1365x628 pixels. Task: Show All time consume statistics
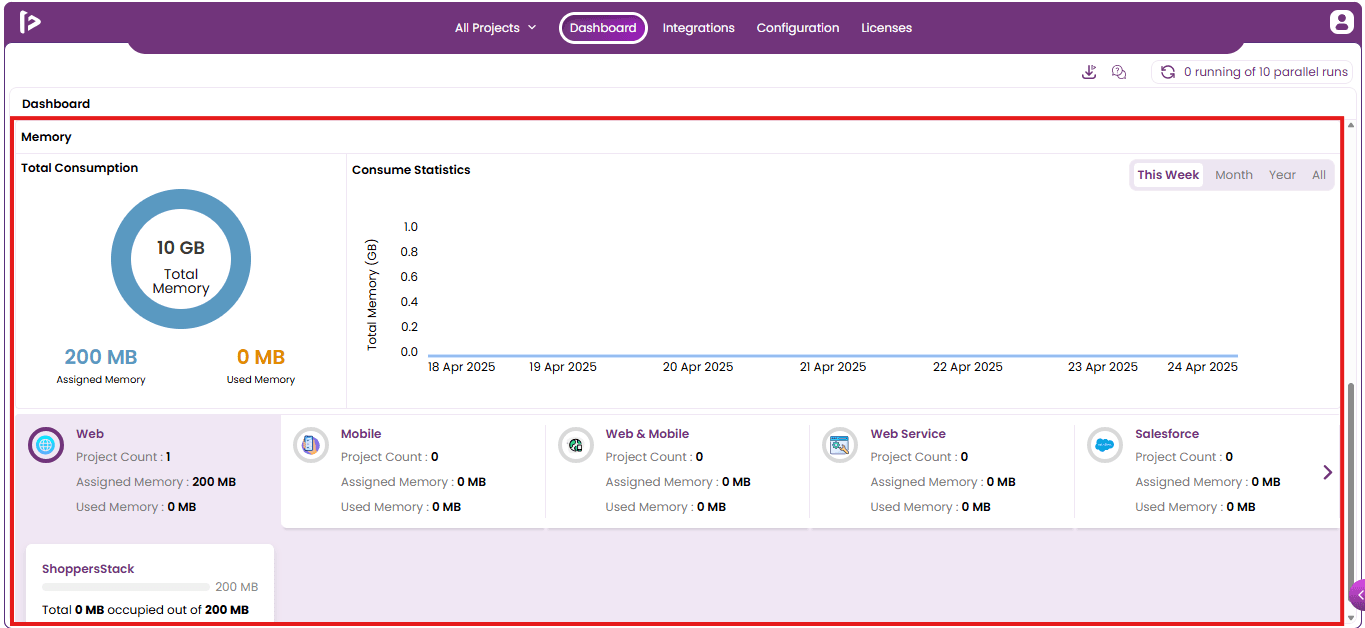click(1319, 175)
